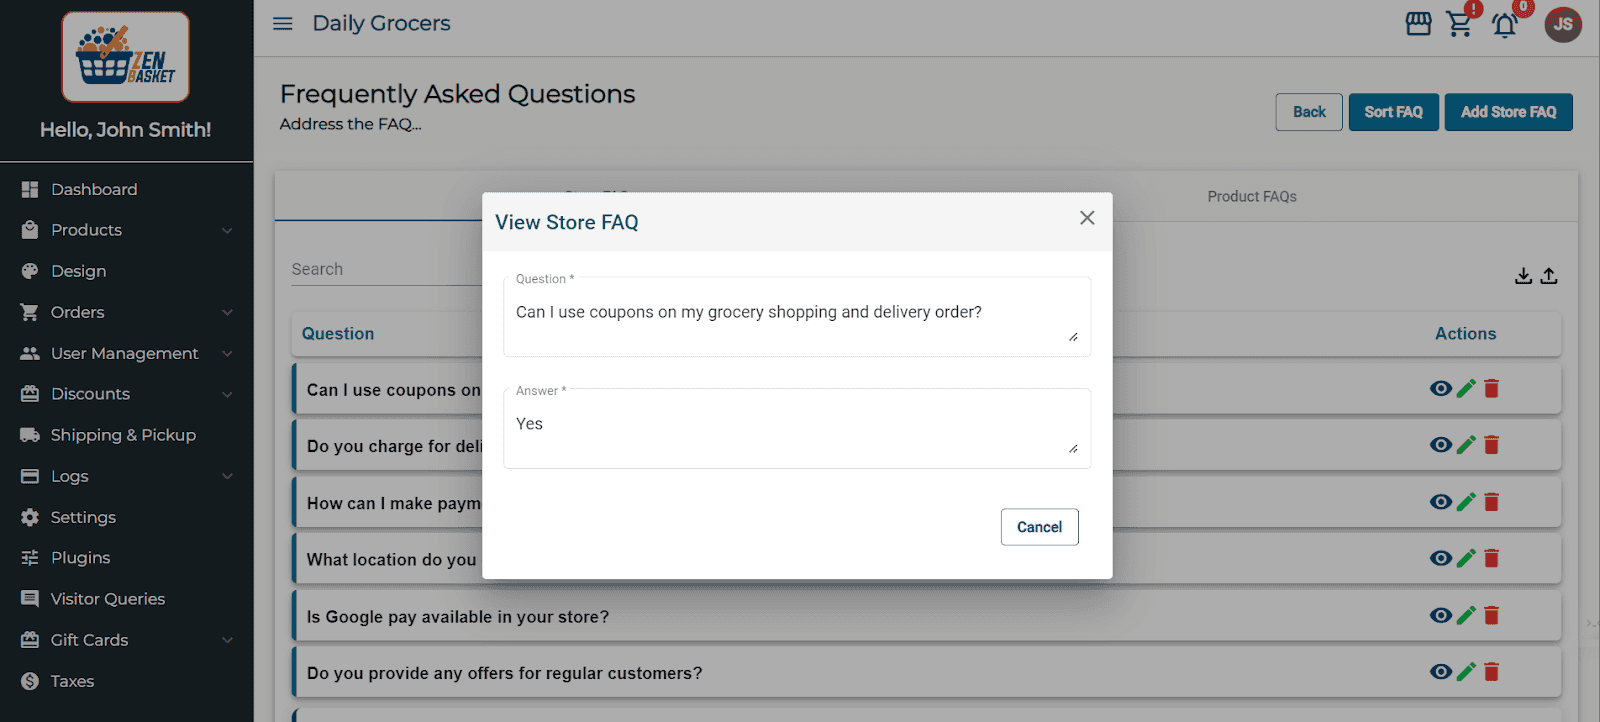Open the hamburger menu beside Daily Grocers
This screenshot has height=722, width=1600.
283,23
